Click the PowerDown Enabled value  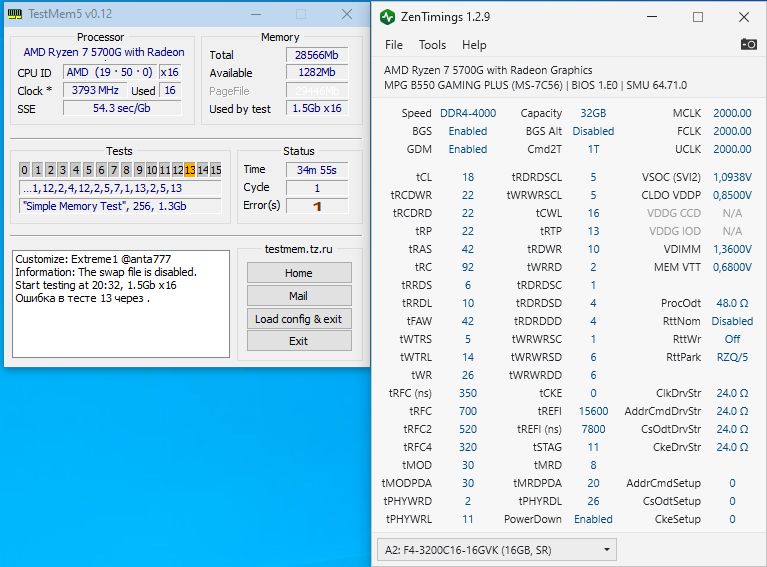pyautogui.click(x=593, y=519)
